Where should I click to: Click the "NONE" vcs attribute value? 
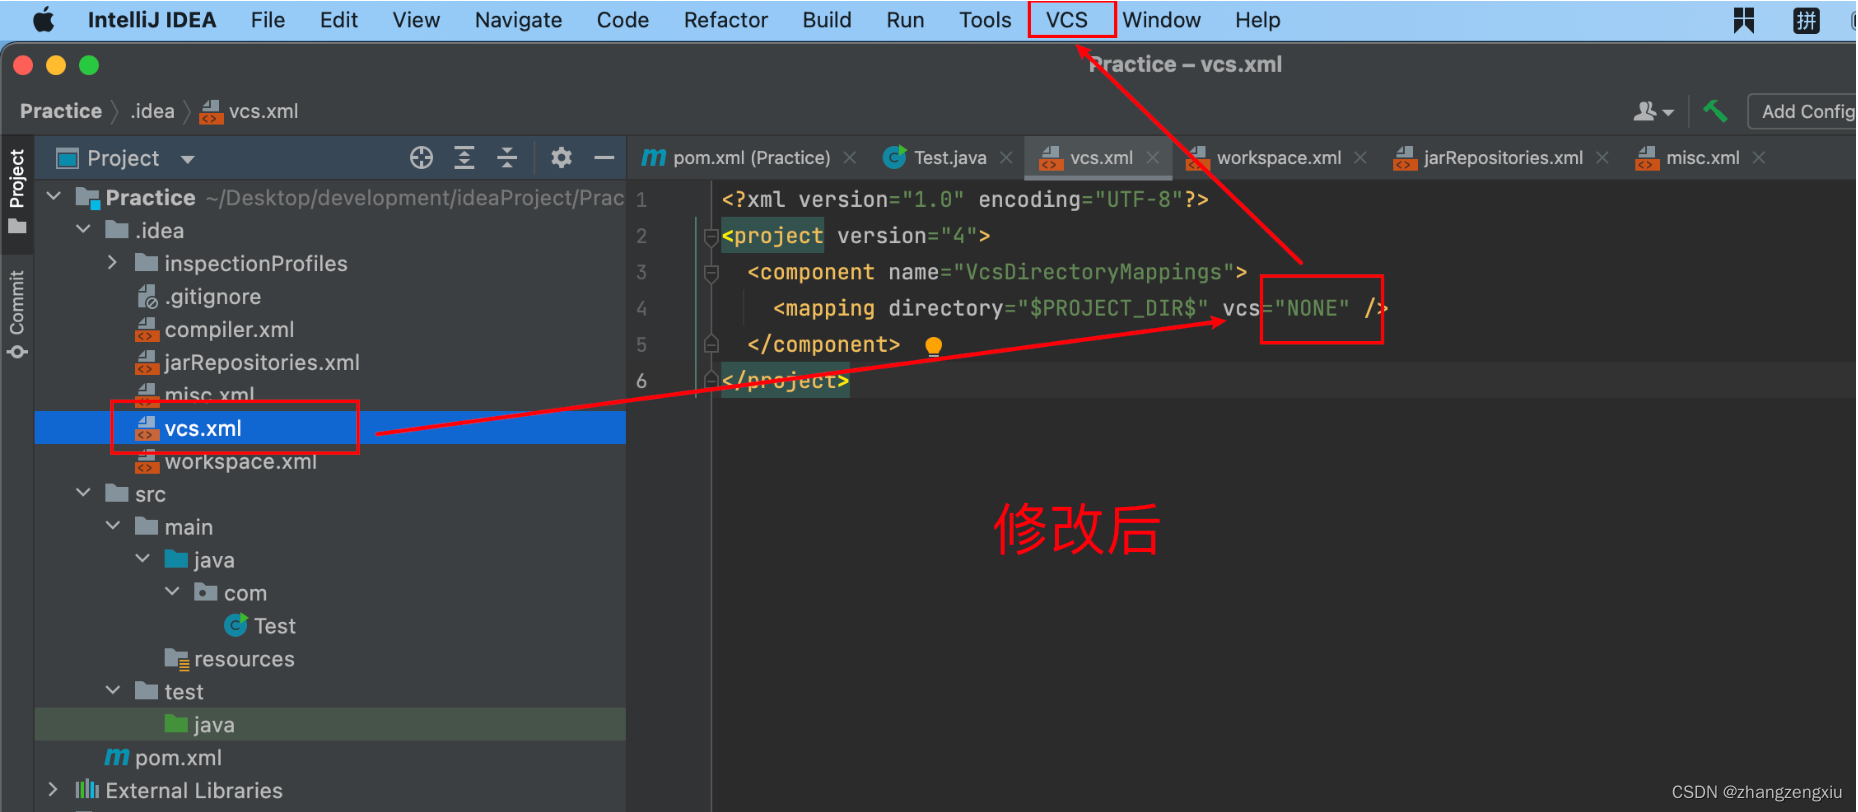click(1312, 308)
